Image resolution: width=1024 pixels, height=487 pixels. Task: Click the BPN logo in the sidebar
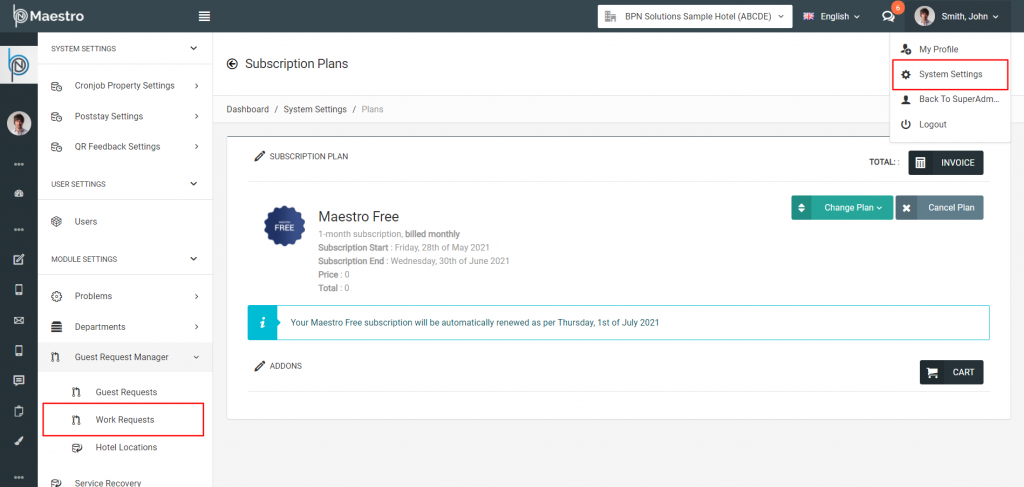pos(18,65)
